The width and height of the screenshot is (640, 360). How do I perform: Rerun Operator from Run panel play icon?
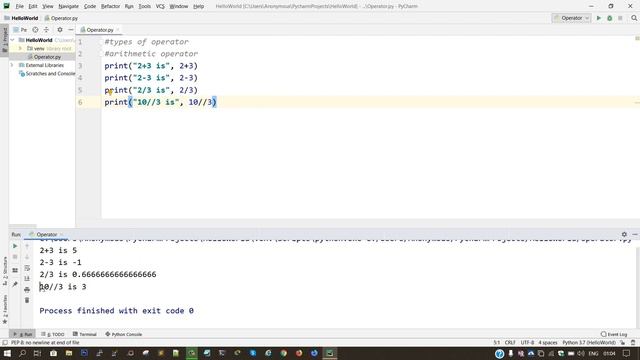pos(15,246)
